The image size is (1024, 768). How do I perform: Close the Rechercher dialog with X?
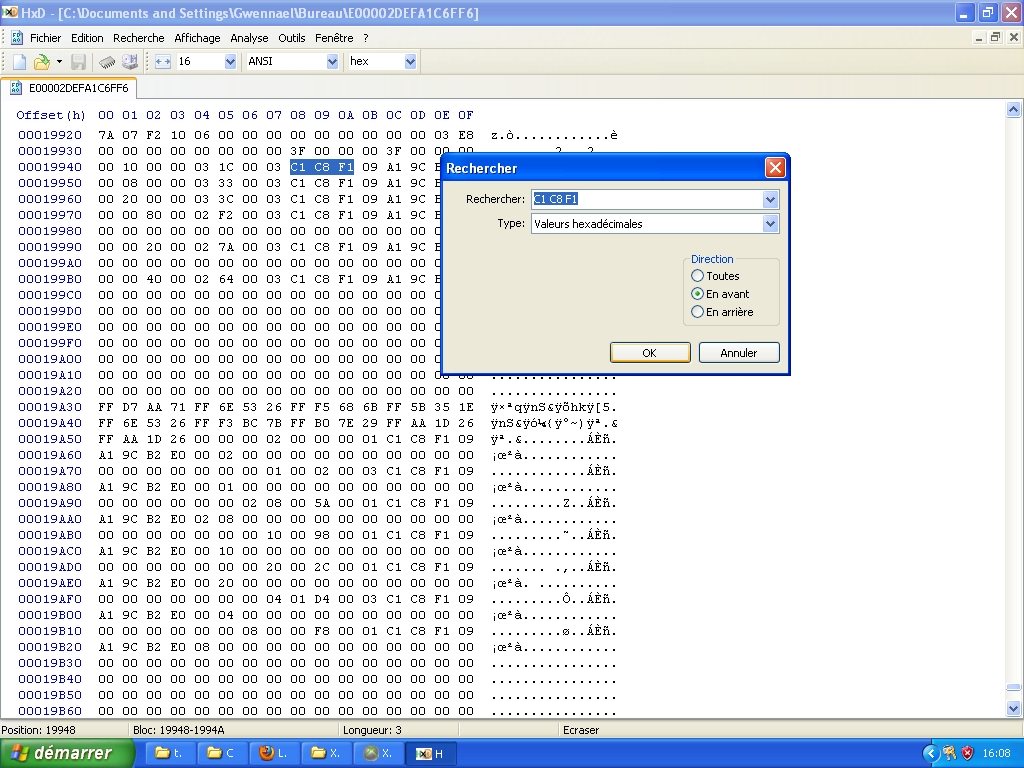point(775,168)
